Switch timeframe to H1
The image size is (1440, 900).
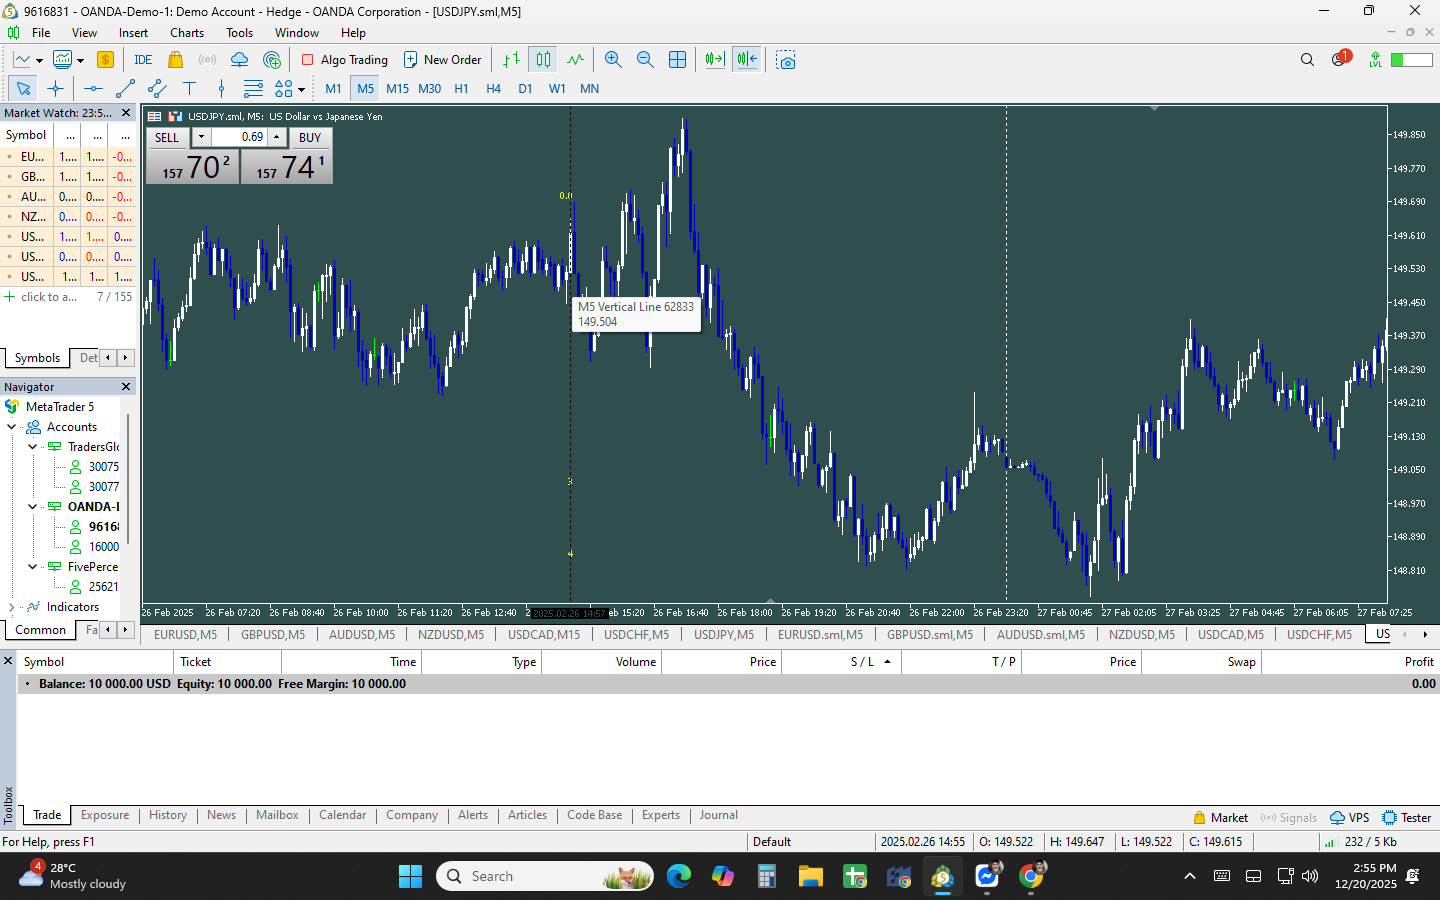point(461,89)
